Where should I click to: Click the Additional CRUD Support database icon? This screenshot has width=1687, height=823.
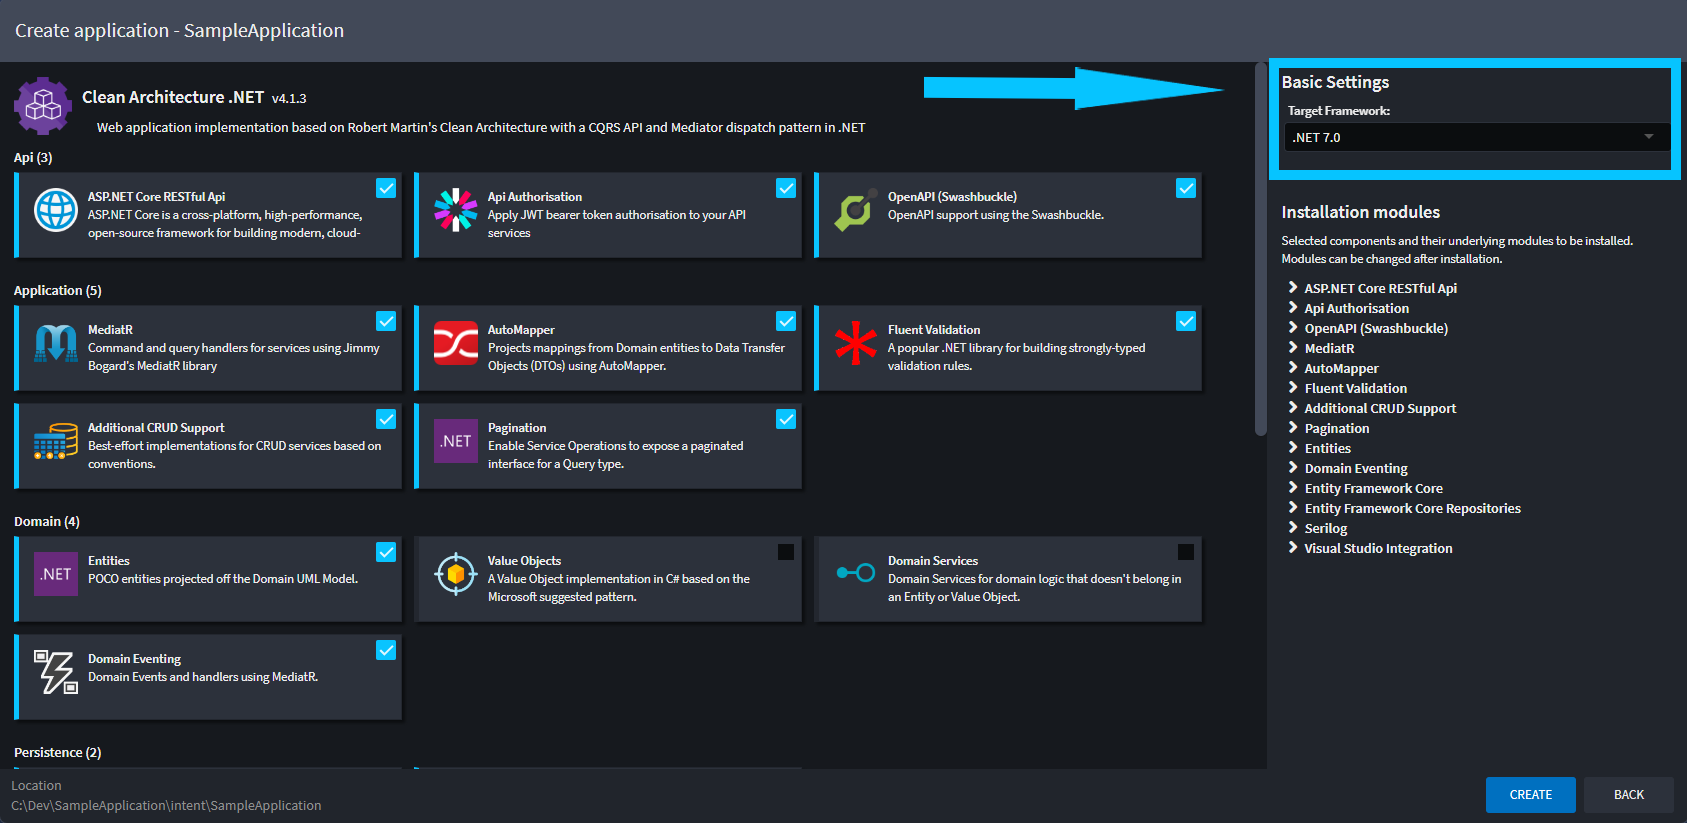pos(56,441)
